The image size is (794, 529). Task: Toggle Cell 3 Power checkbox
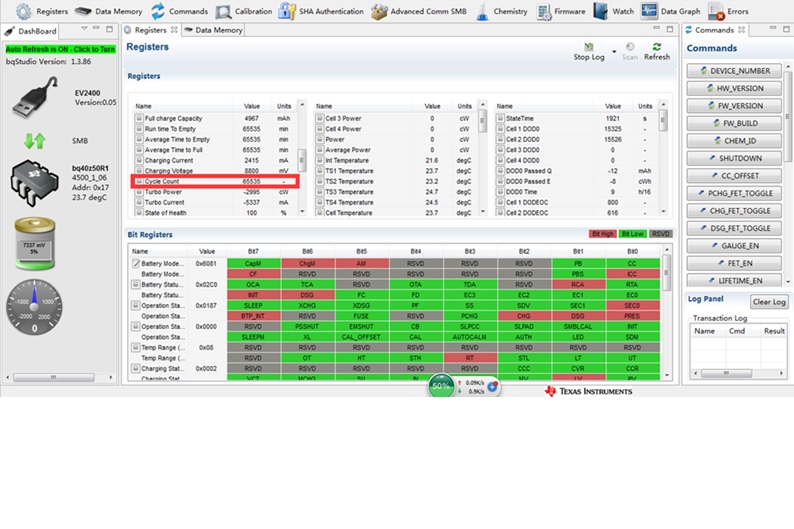320,118
